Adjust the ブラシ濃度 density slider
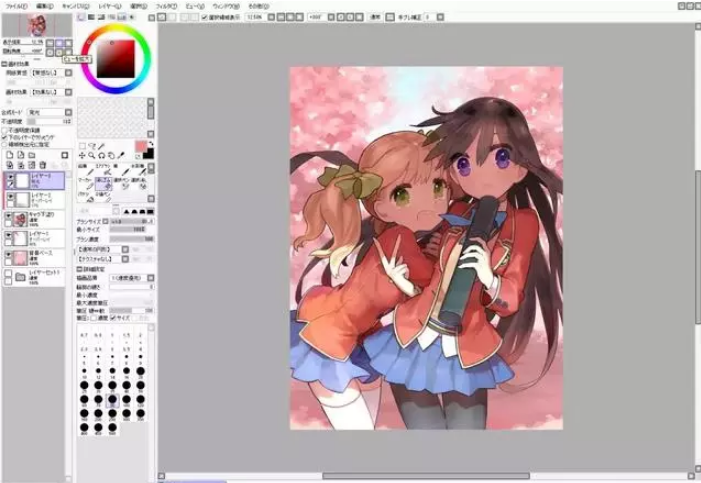Screen dimensions: 701x483 (132, 239)
